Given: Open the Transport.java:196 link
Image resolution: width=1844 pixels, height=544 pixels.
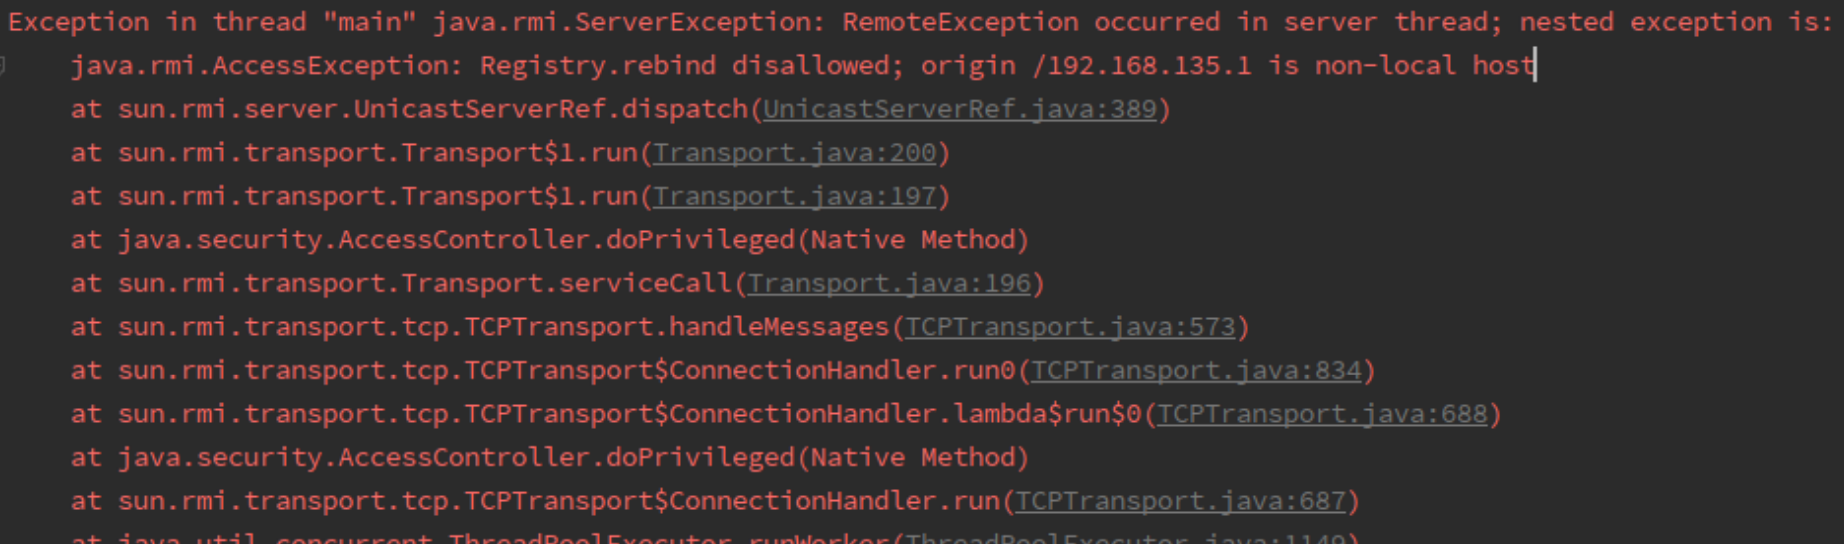Looking at the screenshot, I should click(x=889, y=284).
